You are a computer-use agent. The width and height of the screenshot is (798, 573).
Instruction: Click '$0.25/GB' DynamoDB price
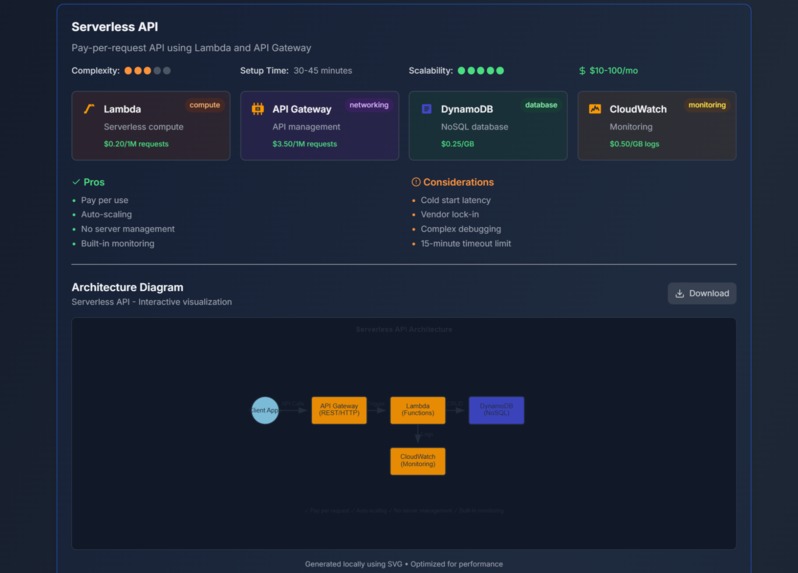pyautogui.click(x=458, y=144)
